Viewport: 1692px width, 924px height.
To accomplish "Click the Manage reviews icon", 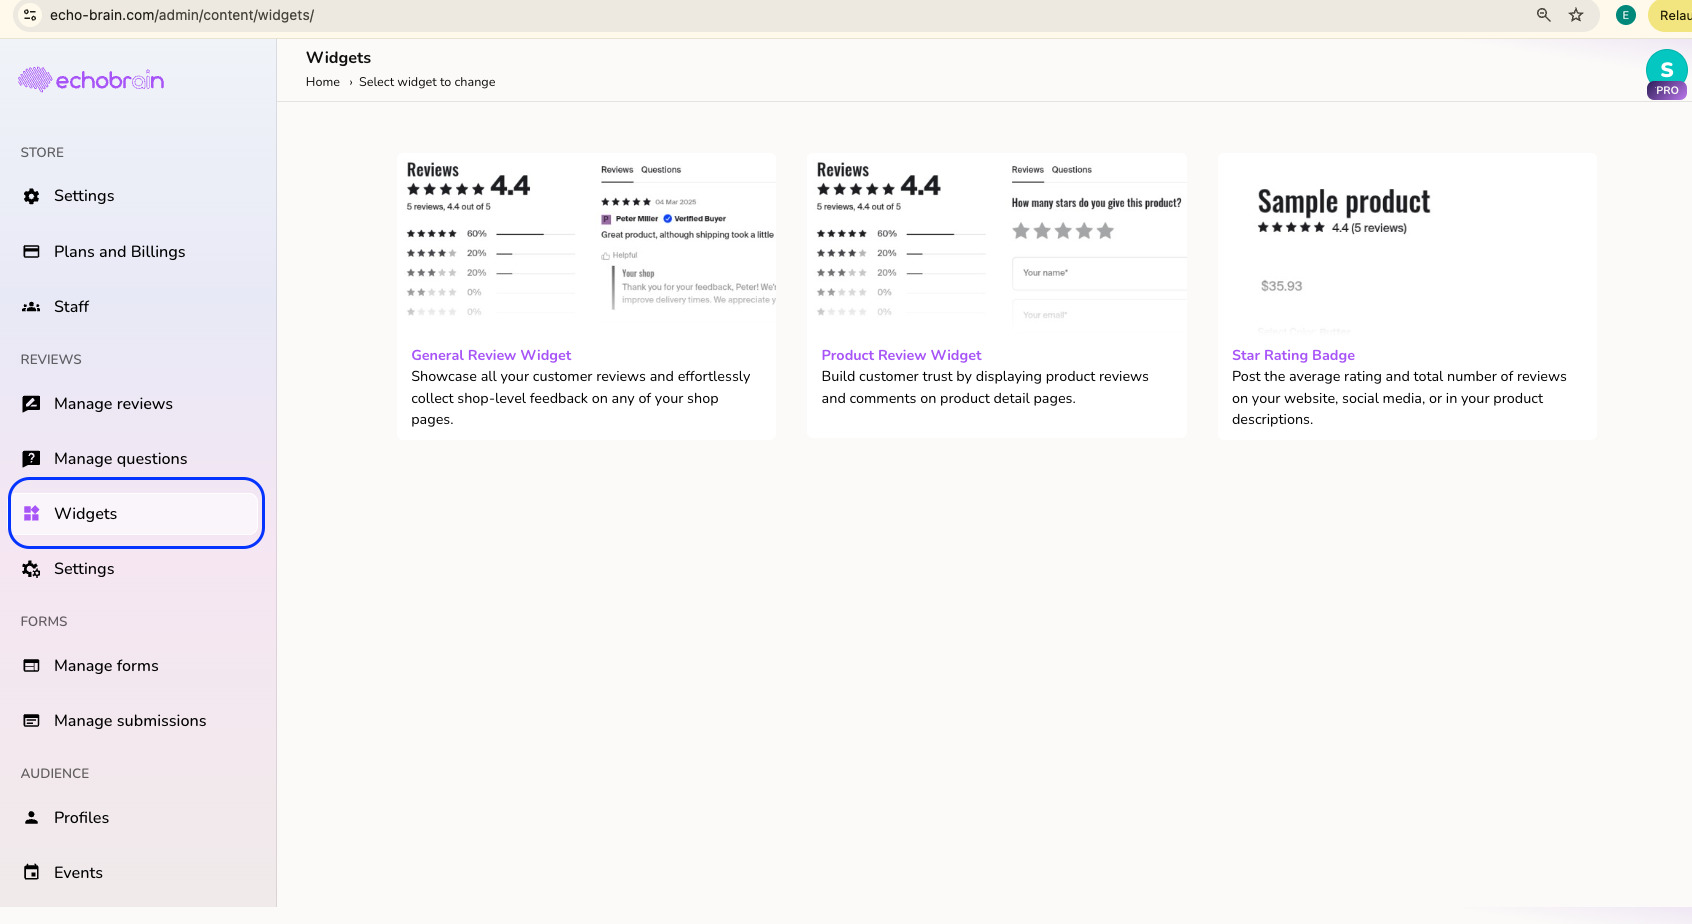I will point(32,404).
